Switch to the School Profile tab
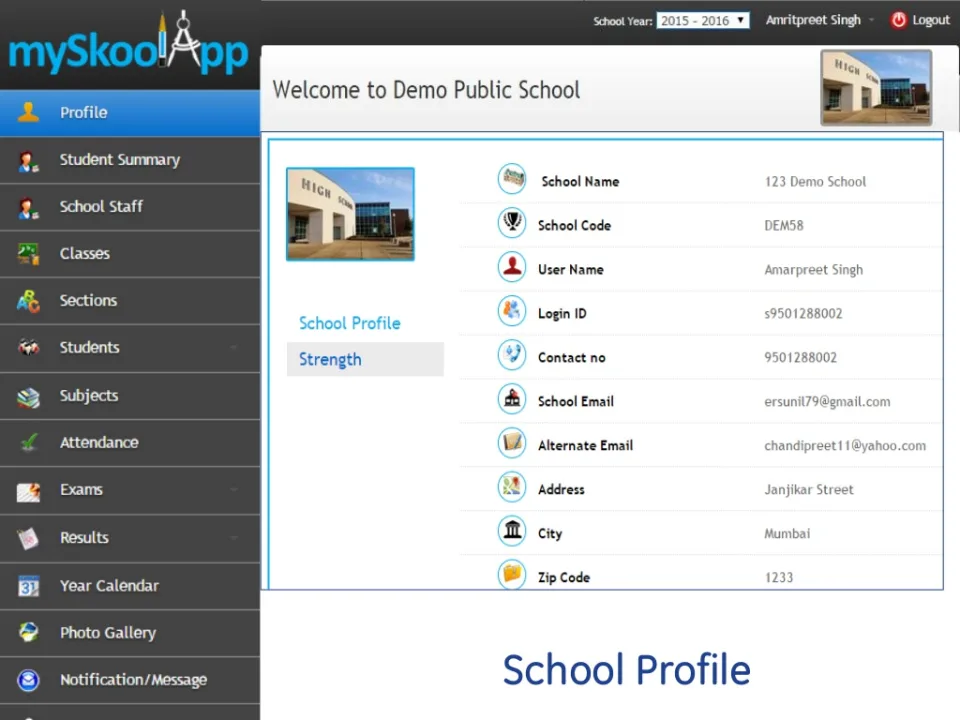The height and width of the screenshot is (720, 960). pyautogui.click(x=350, y=323)
